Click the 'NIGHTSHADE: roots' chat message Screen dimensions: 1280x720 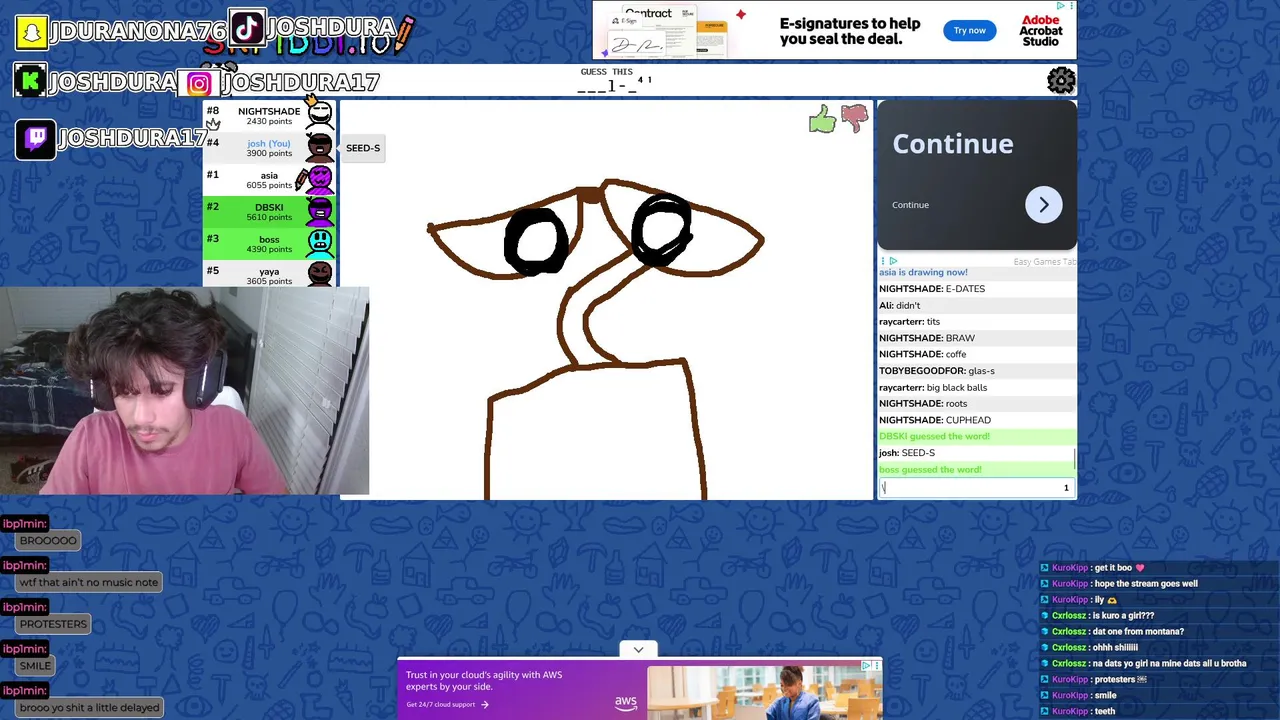coord(923,404)
